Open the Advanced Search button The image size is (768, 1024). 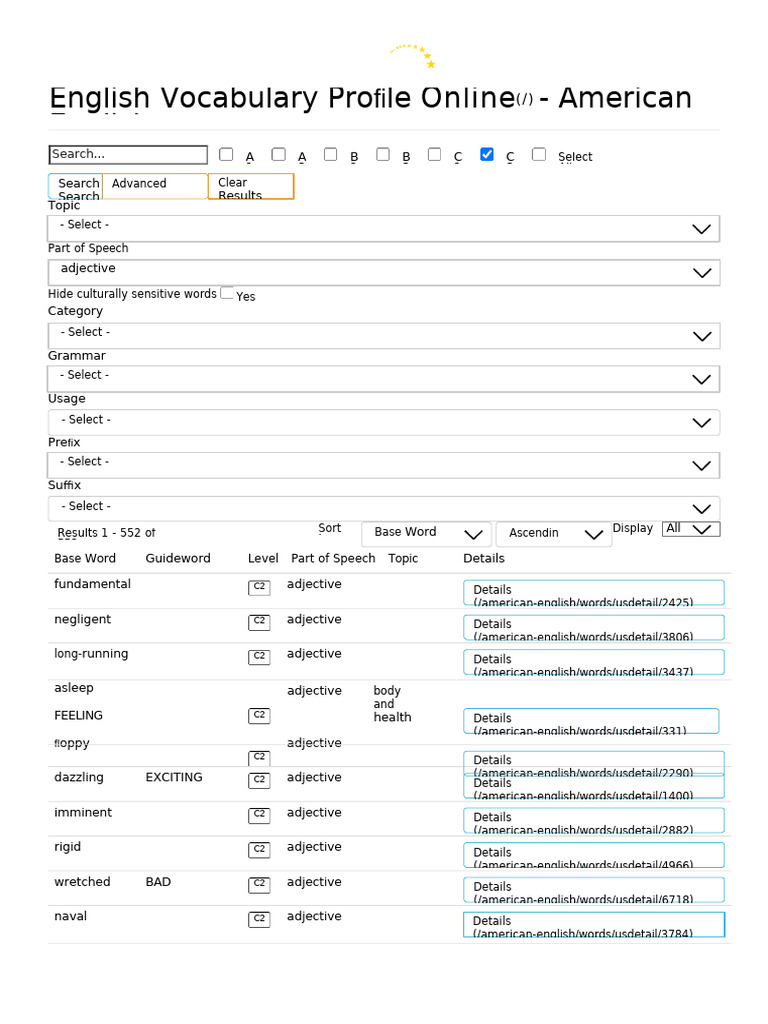coord(154,186)
